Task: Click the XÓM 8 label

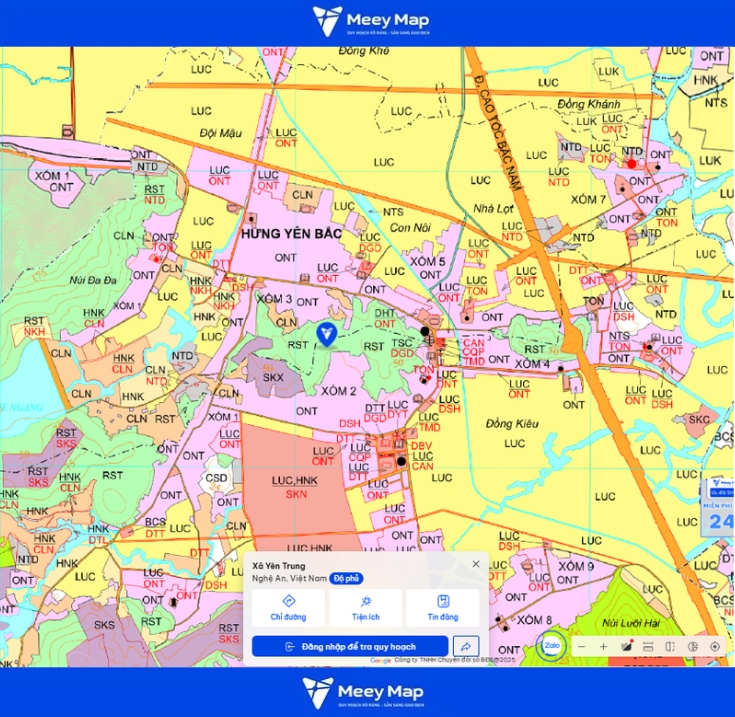Action: (x=534, y=620)
